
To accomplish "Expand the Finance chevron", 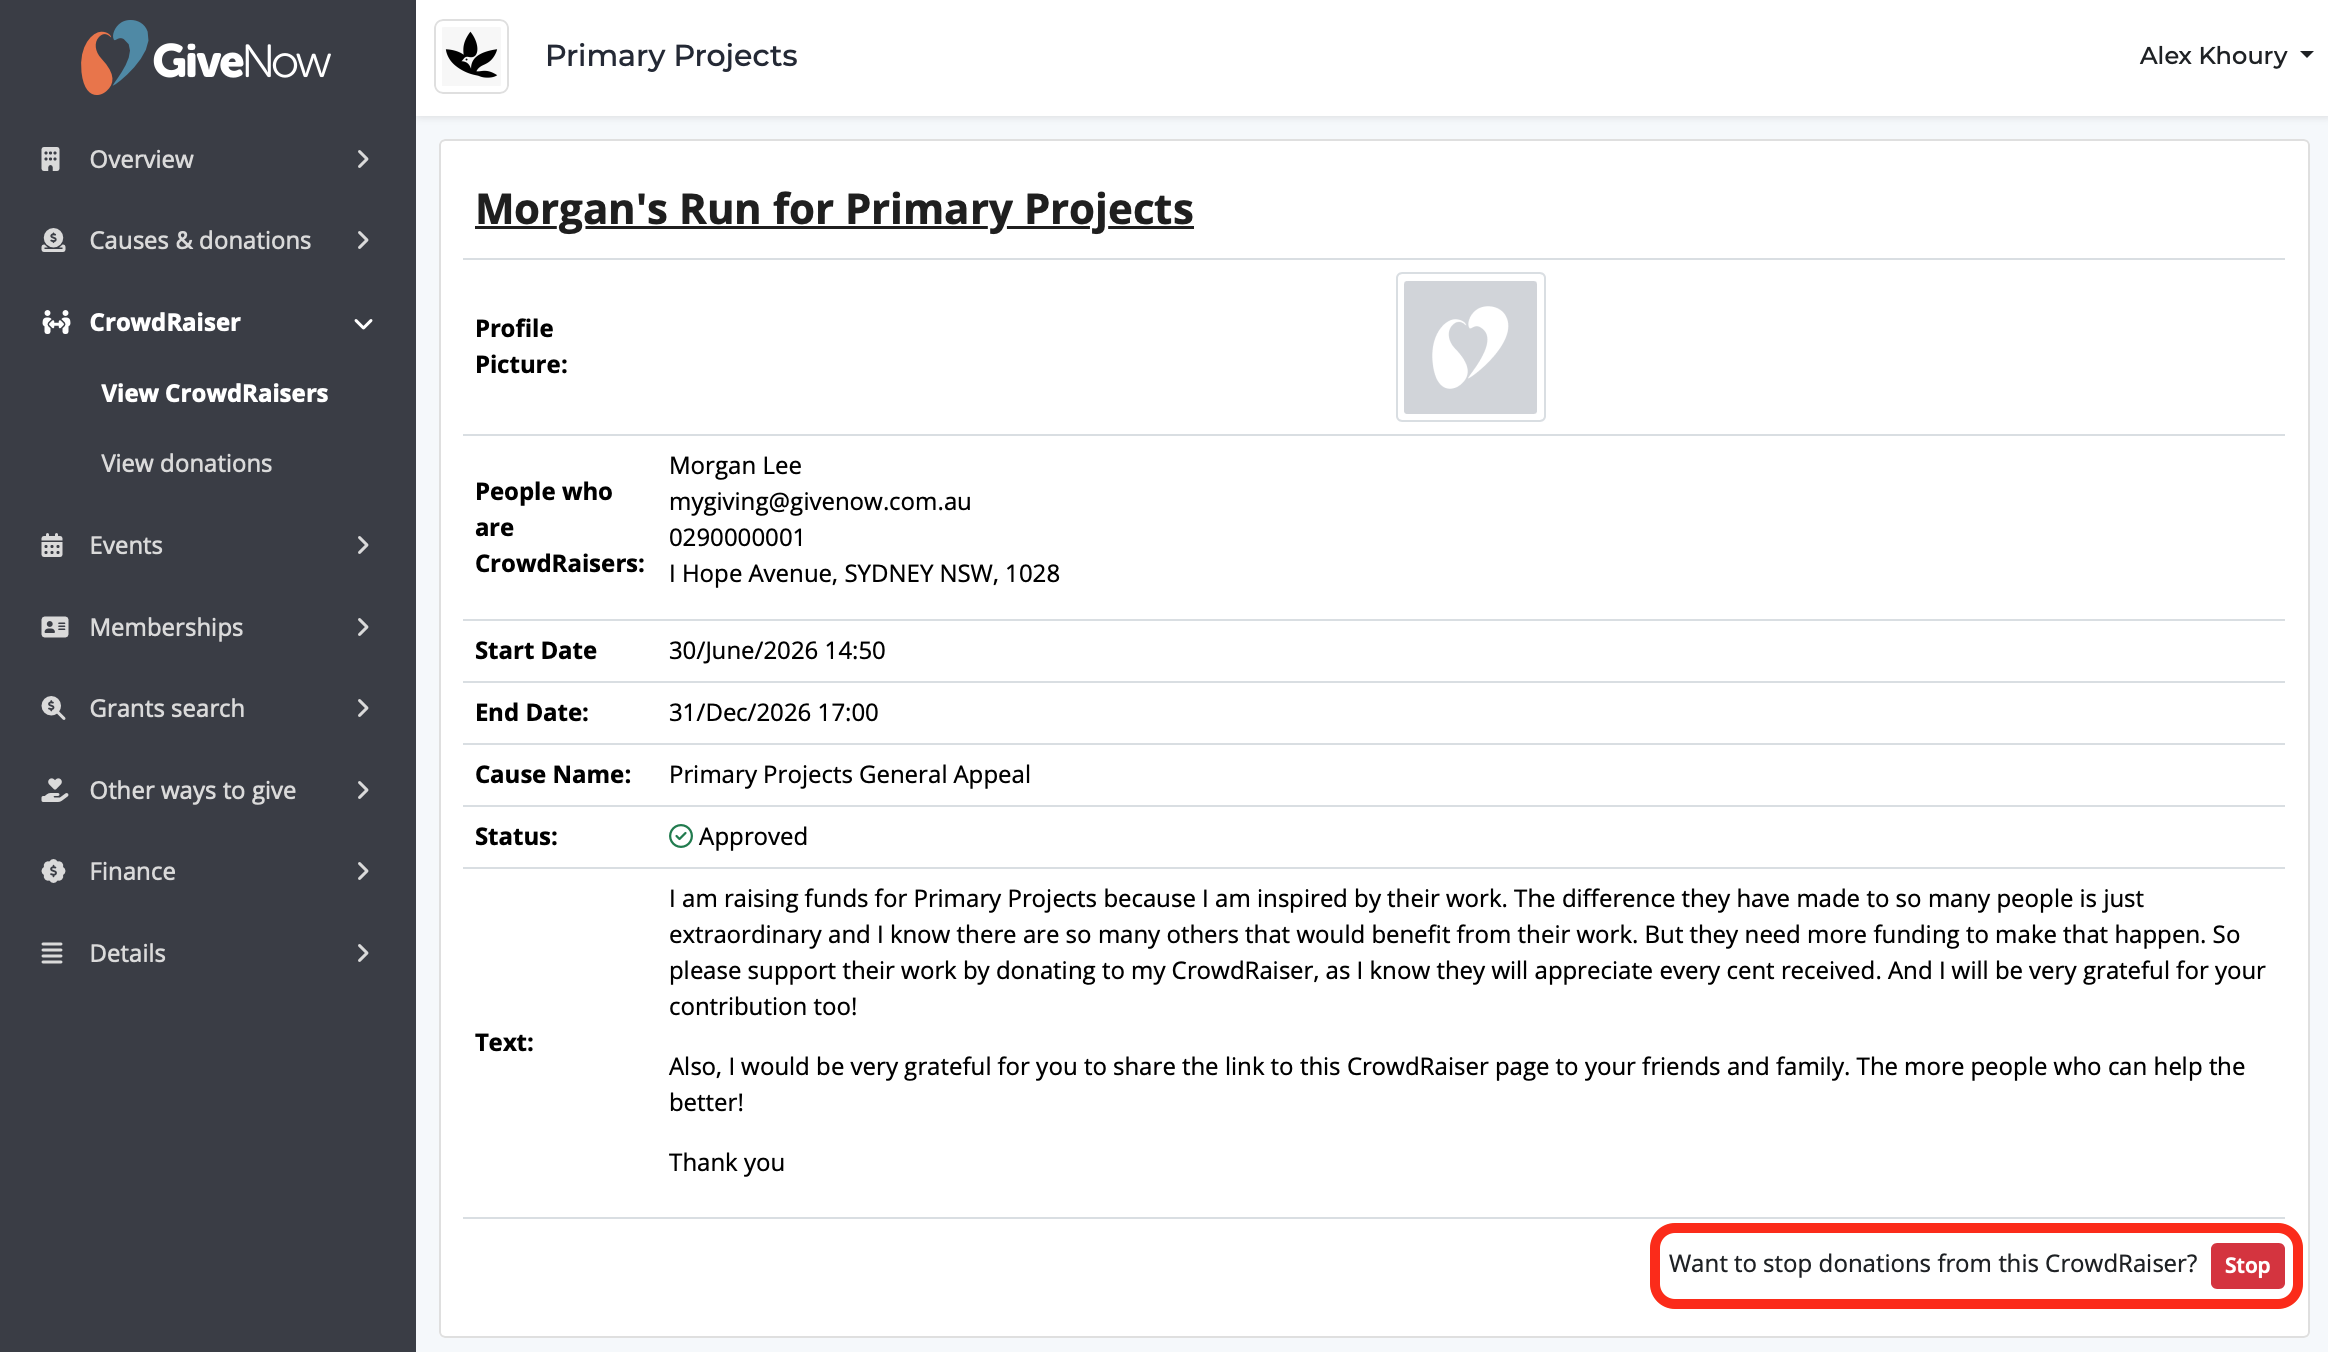I will point(363,871).
